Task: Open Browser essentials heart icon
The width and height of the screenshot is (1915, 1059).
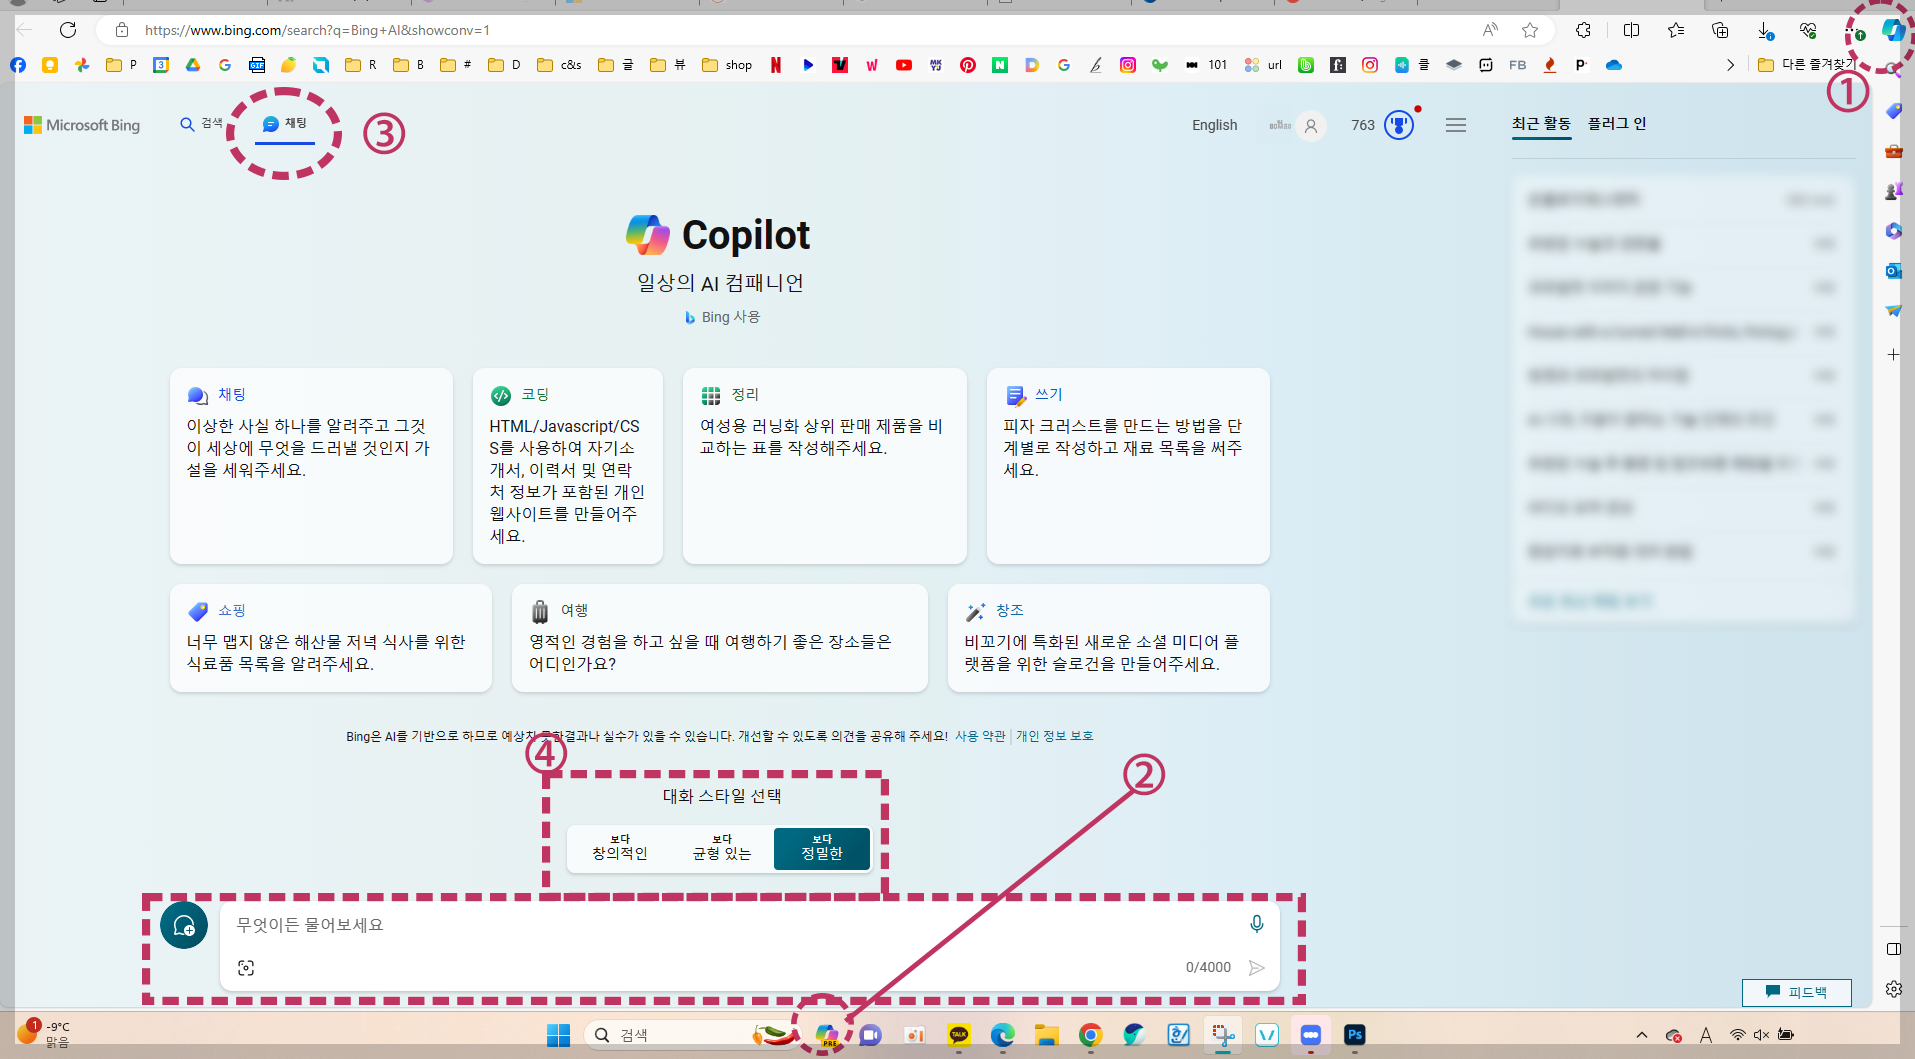Action: click(1808, 30)
